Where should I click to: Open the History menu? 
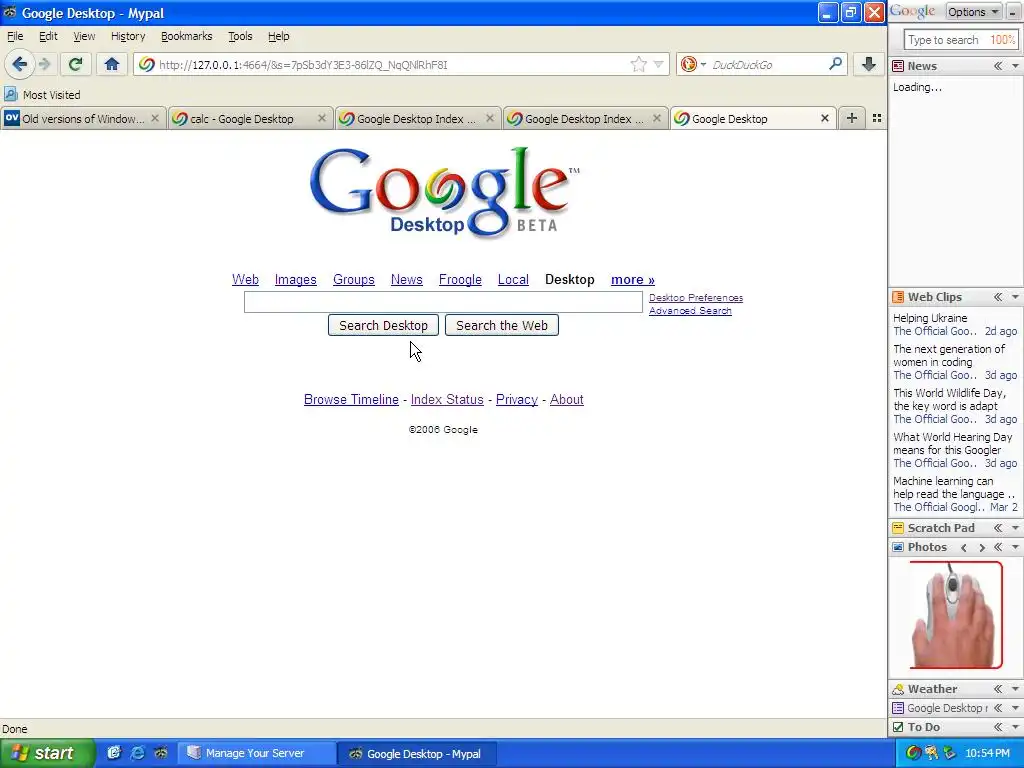coord(128,36)
